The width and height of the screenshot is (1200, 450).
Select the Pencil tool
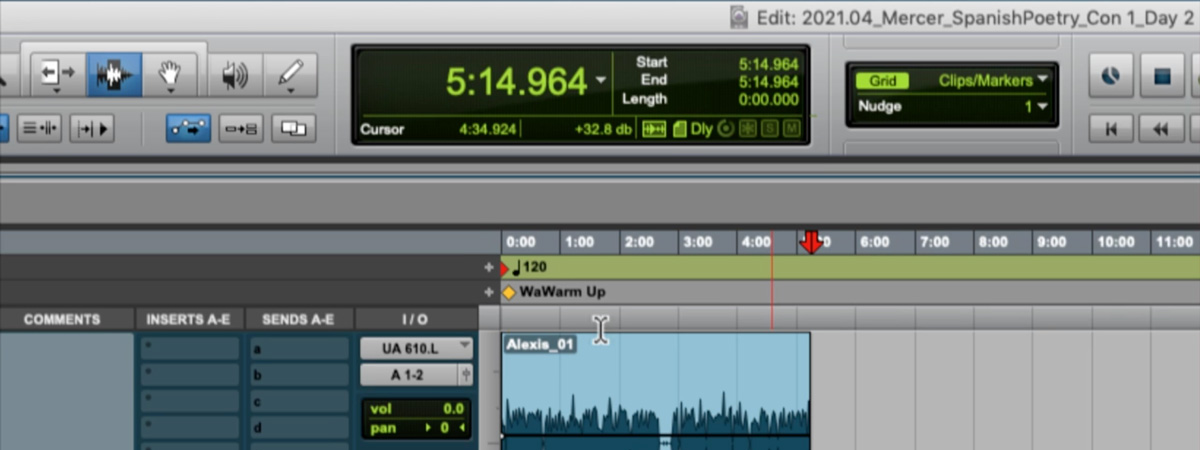pyautogui.click(x=291, y=75)
